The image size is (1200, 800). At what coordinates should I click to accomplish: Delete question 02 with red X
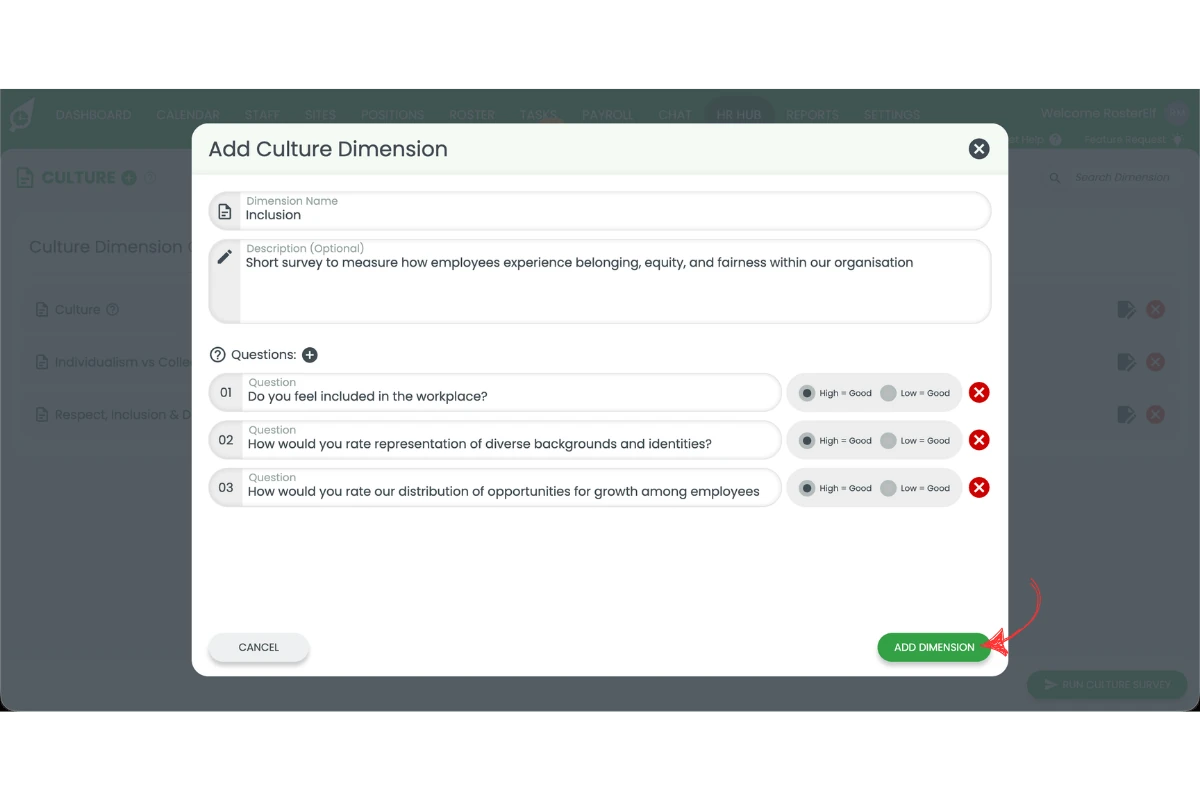(980, 440)
